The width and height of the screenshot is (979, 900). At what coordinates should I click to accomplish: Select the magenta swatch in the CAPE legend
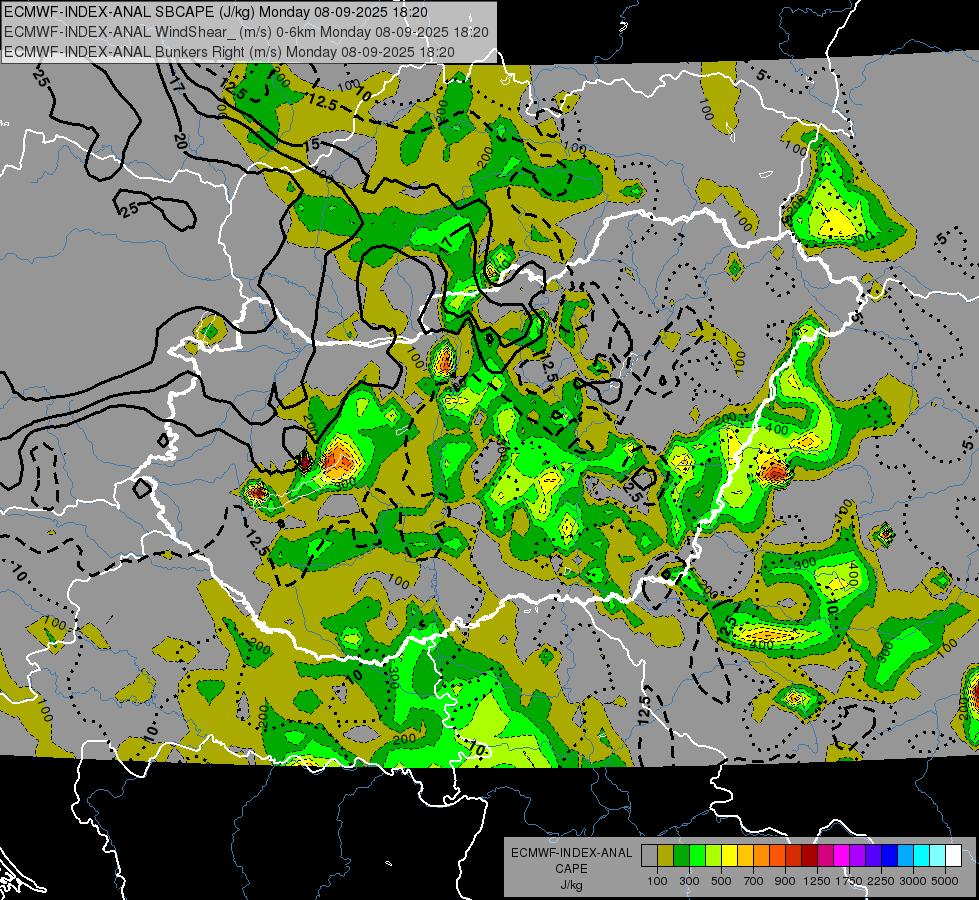coord(842,856)
